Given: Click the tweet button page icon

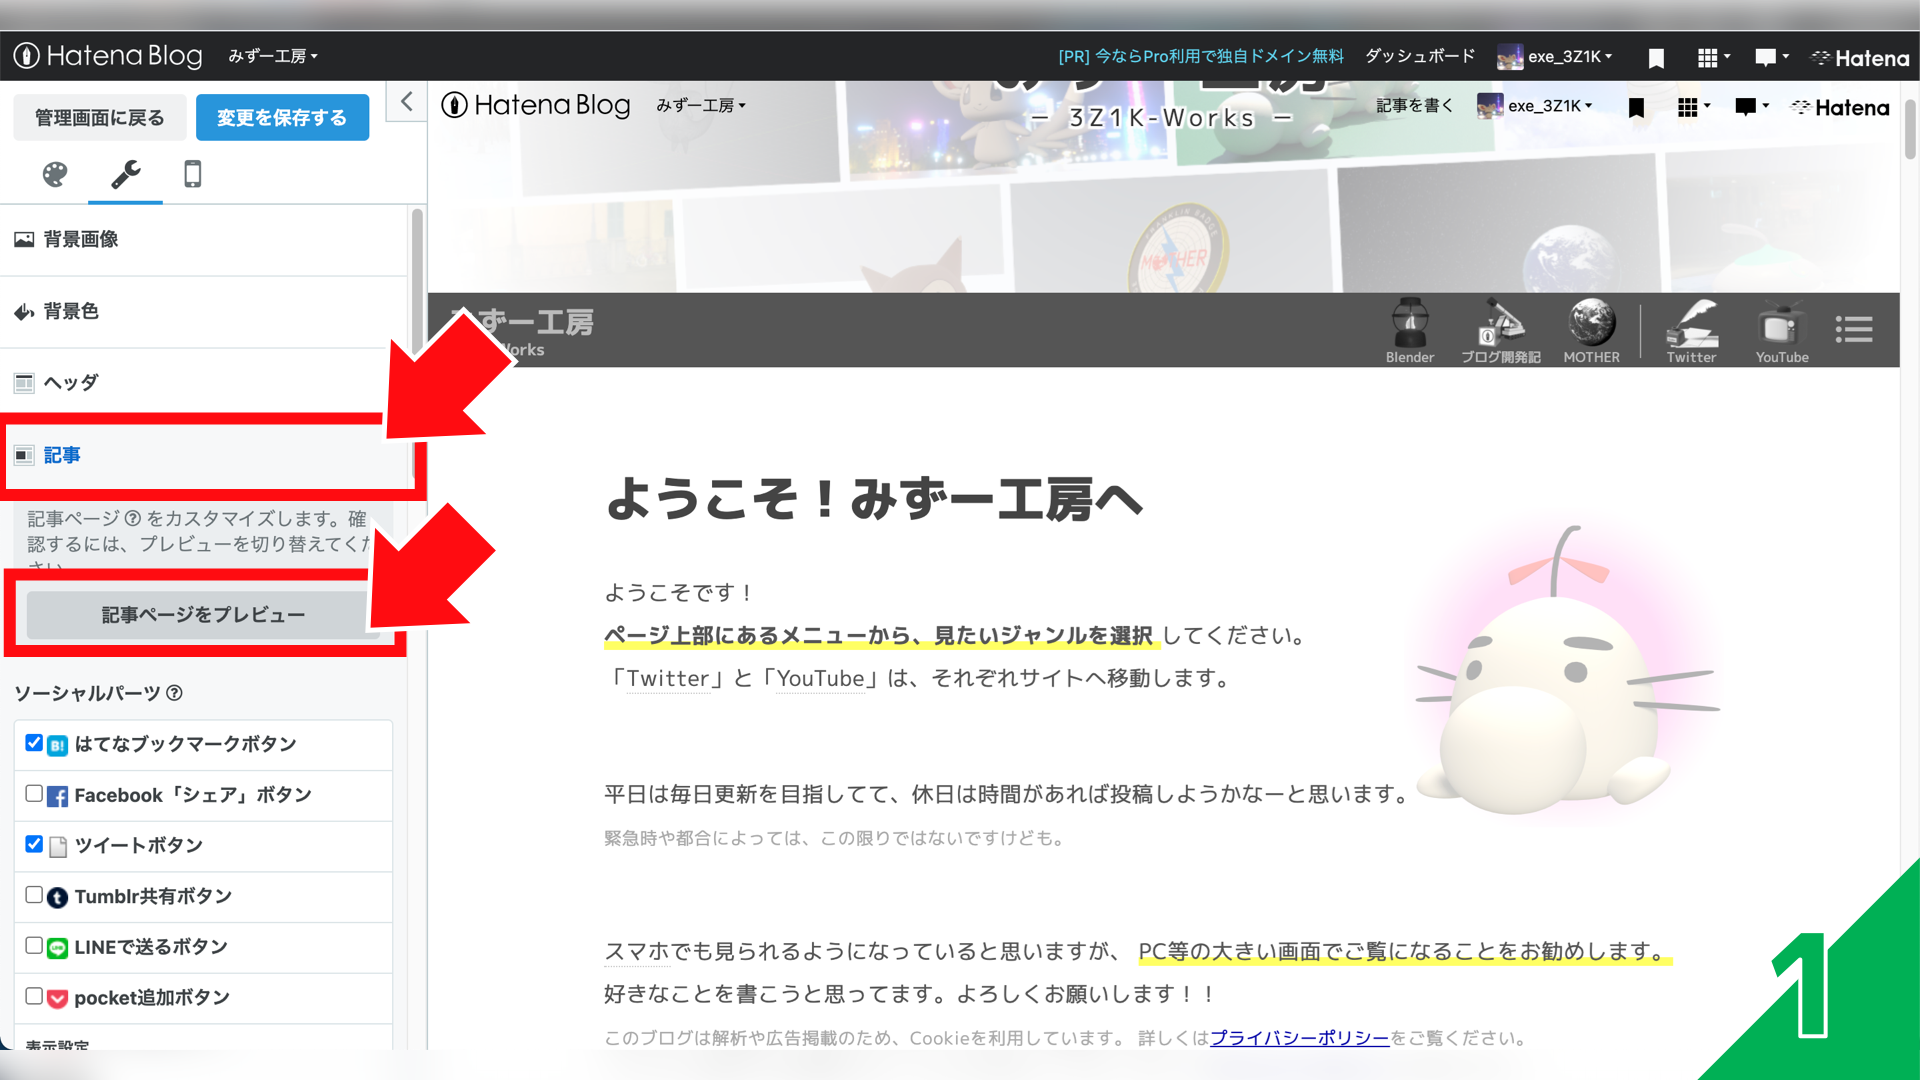Looking at the screenshot, I should tap(58, 846).
